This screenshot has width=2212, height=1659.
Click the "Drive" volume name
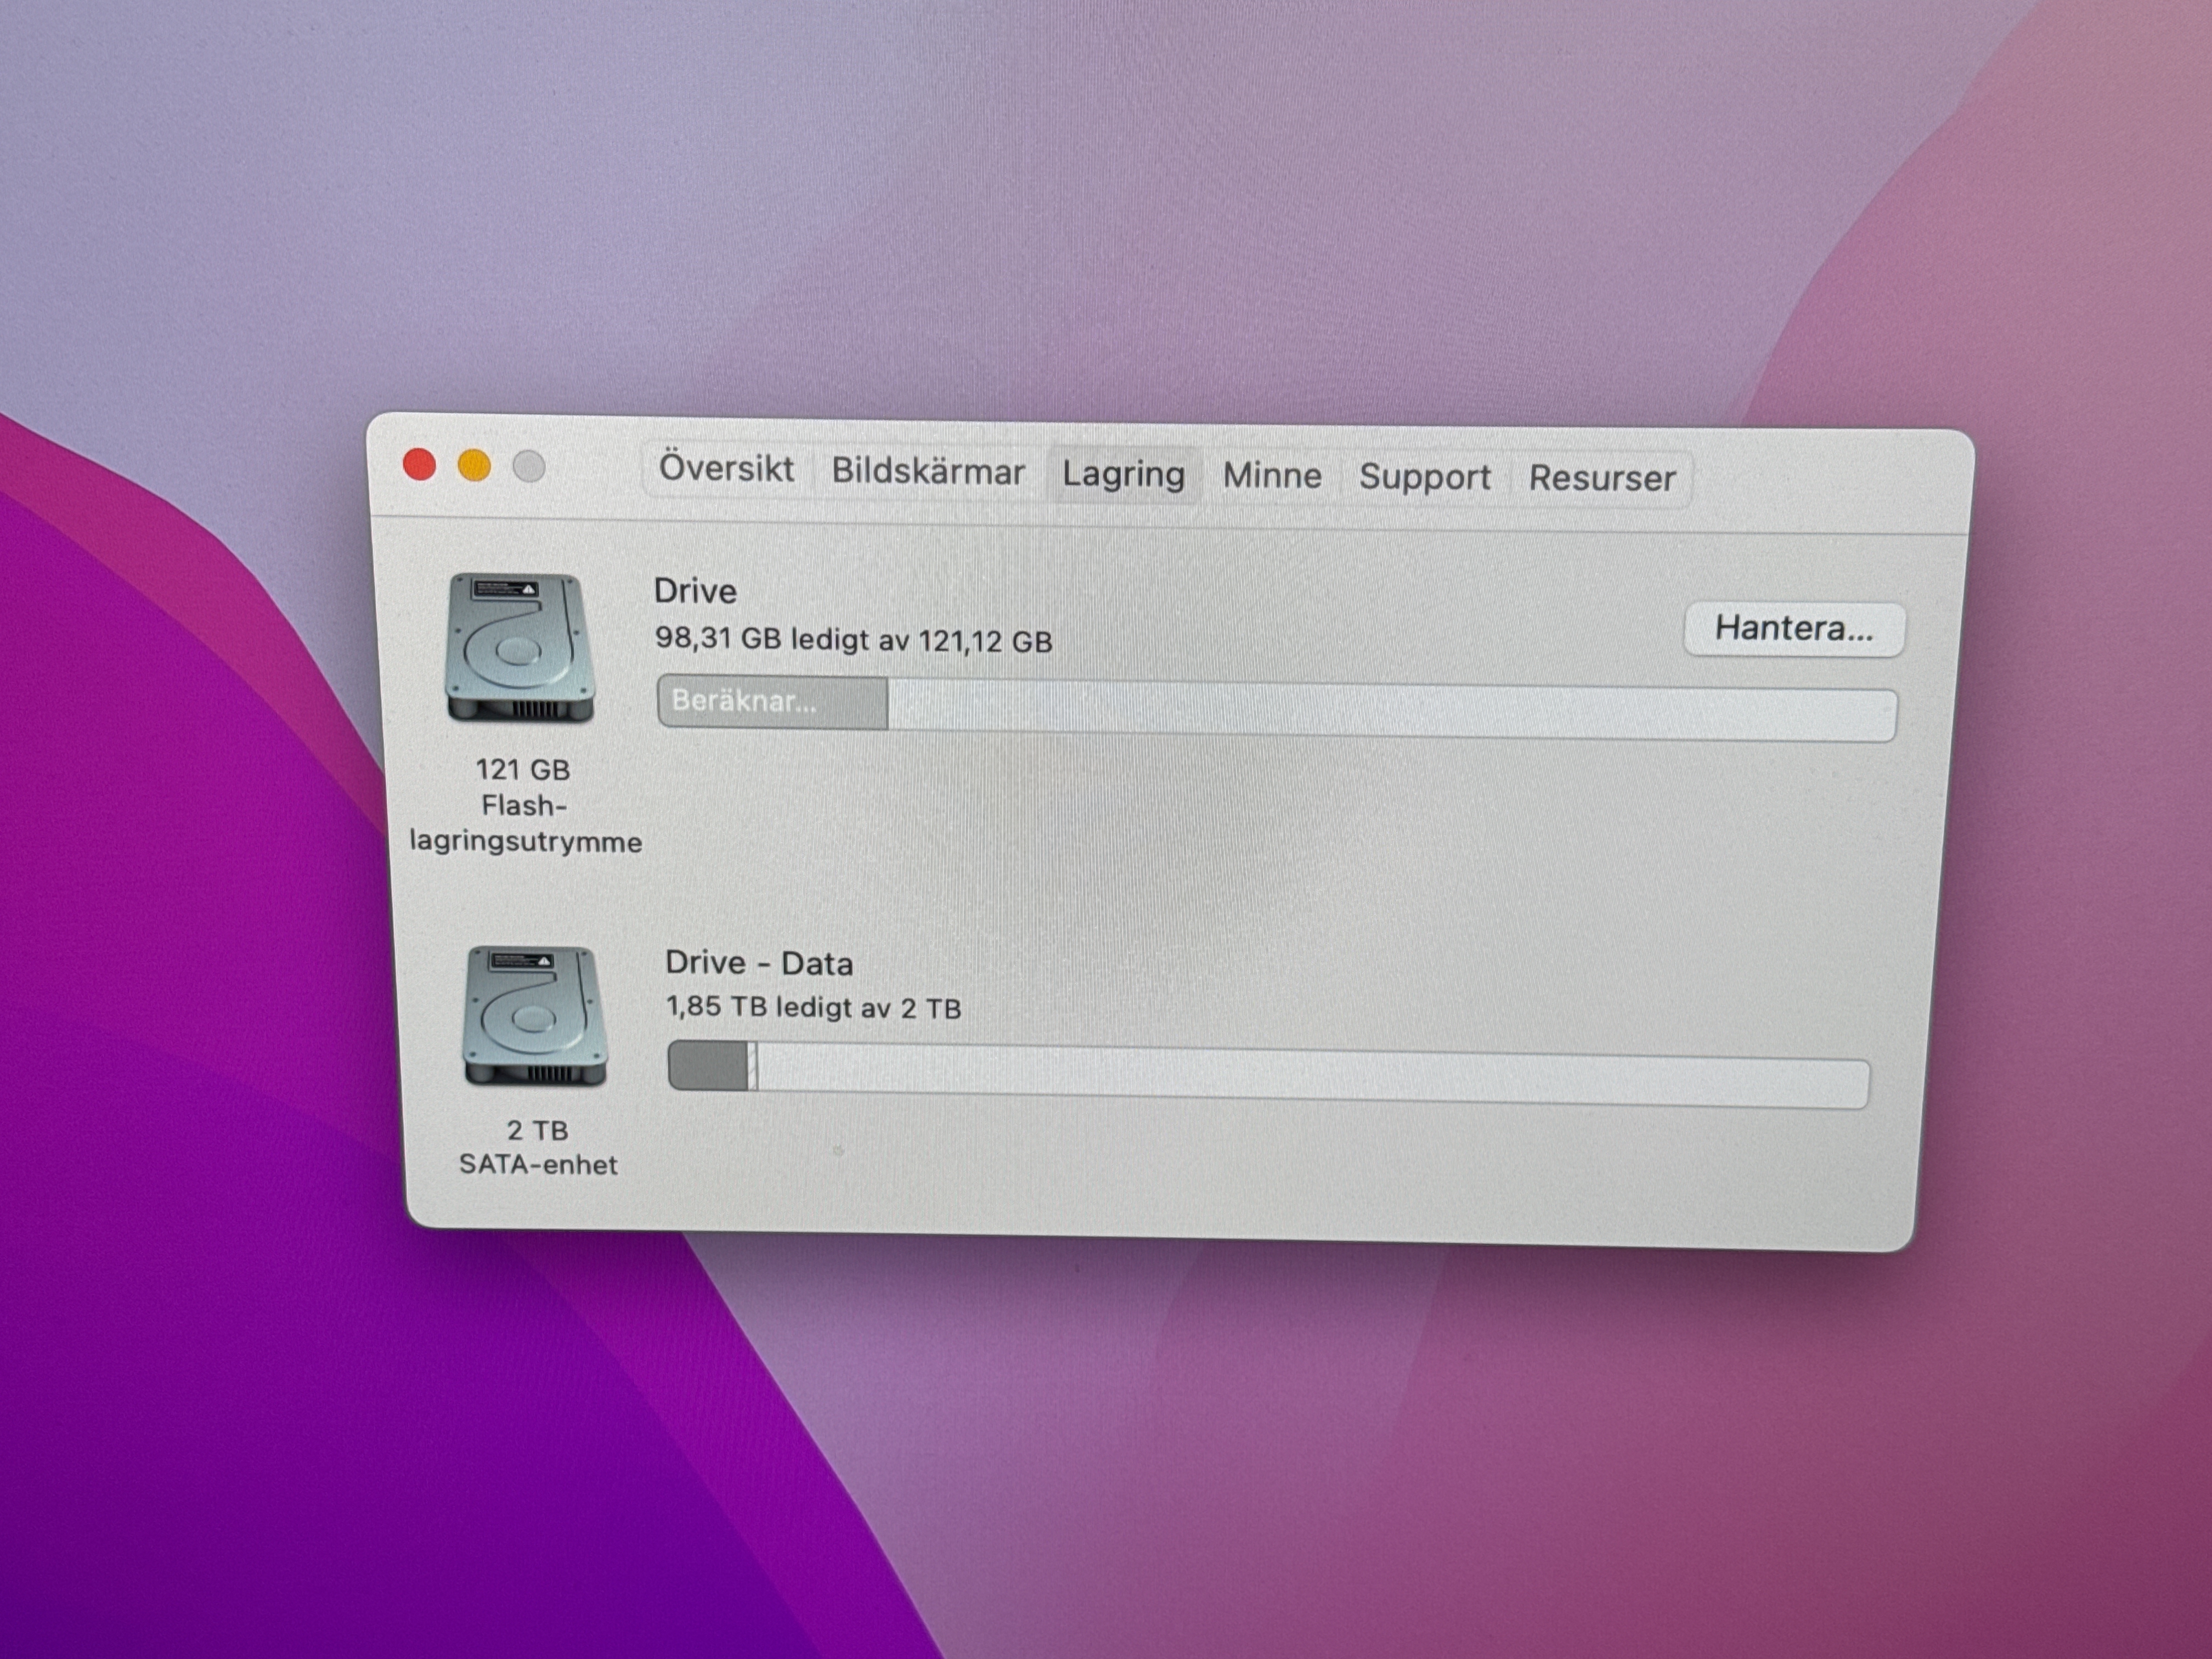pos(695,591)
